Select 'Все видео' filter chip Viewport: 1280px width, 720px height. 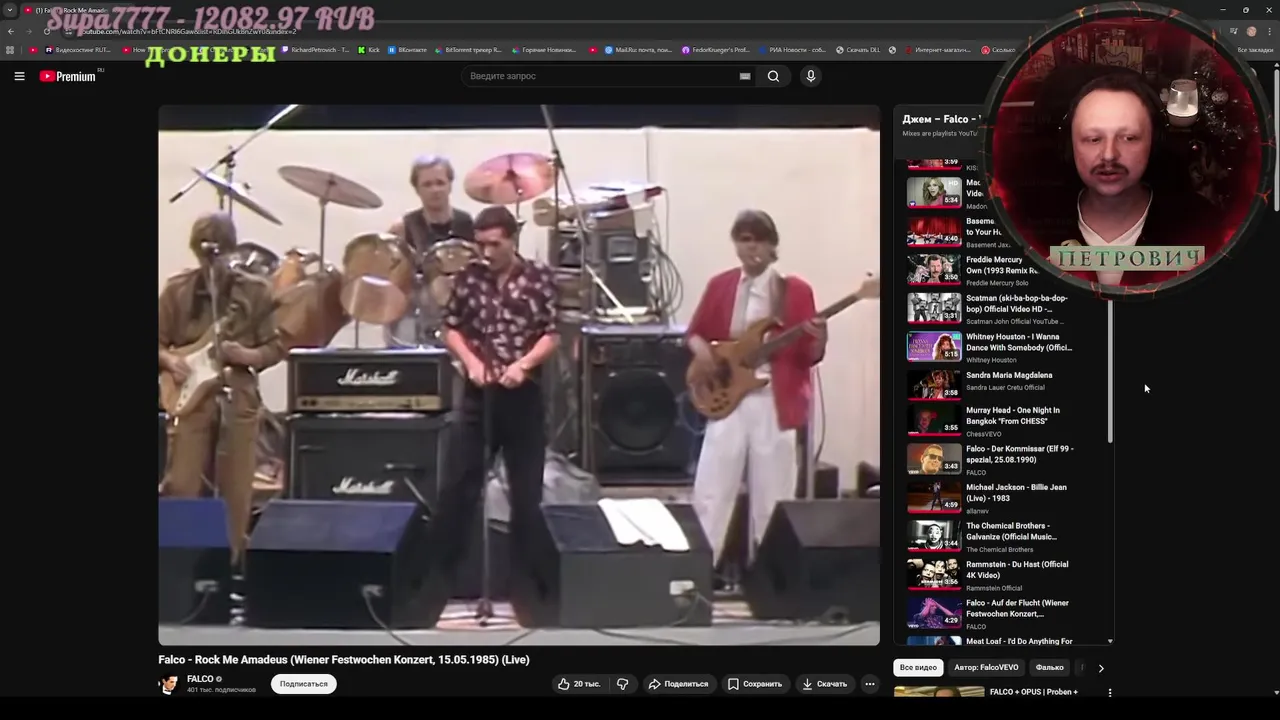click(x=918, y=667)
